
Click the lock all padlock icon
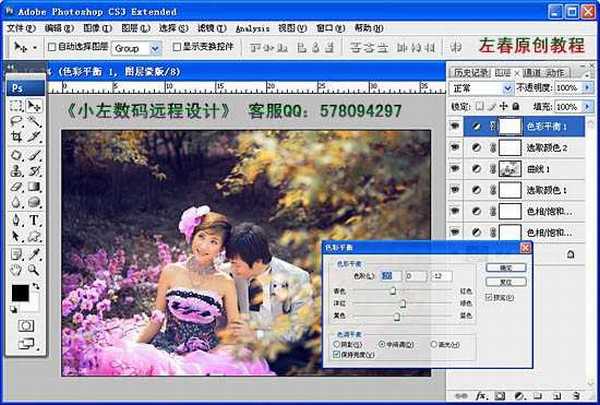[x=516, y=106]
